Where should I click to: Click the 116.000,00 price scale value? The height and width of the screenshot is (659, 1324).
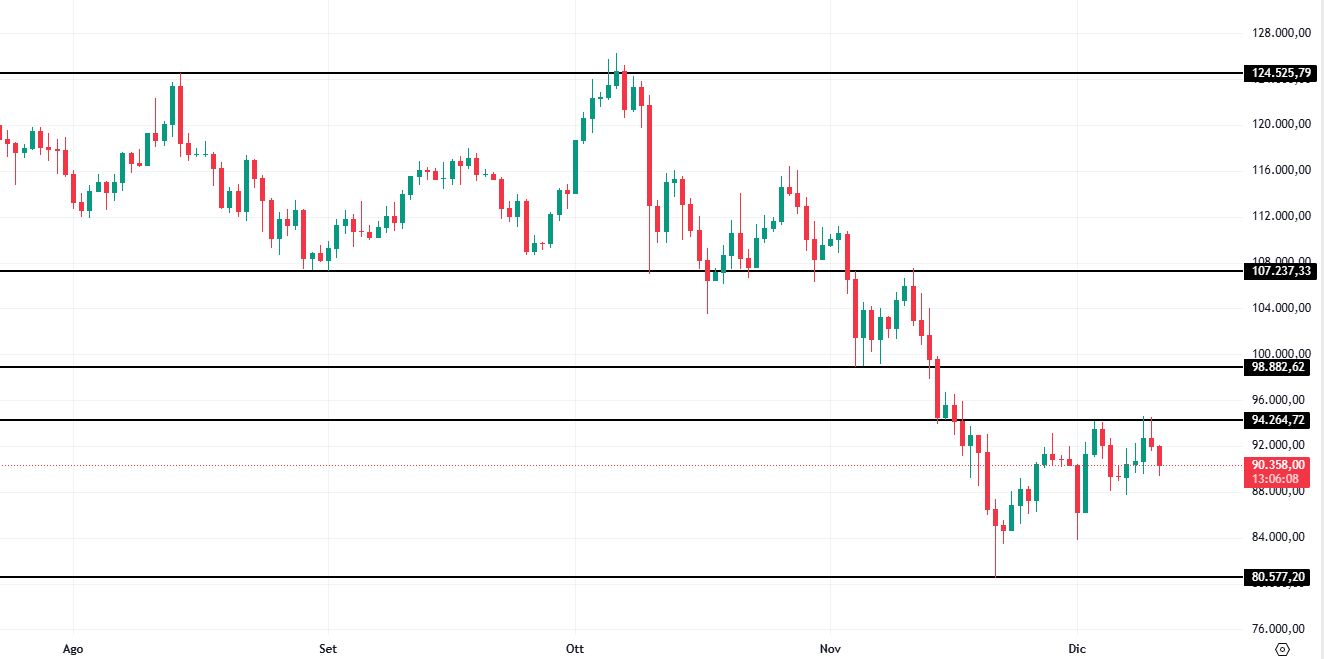(1280, 170)
